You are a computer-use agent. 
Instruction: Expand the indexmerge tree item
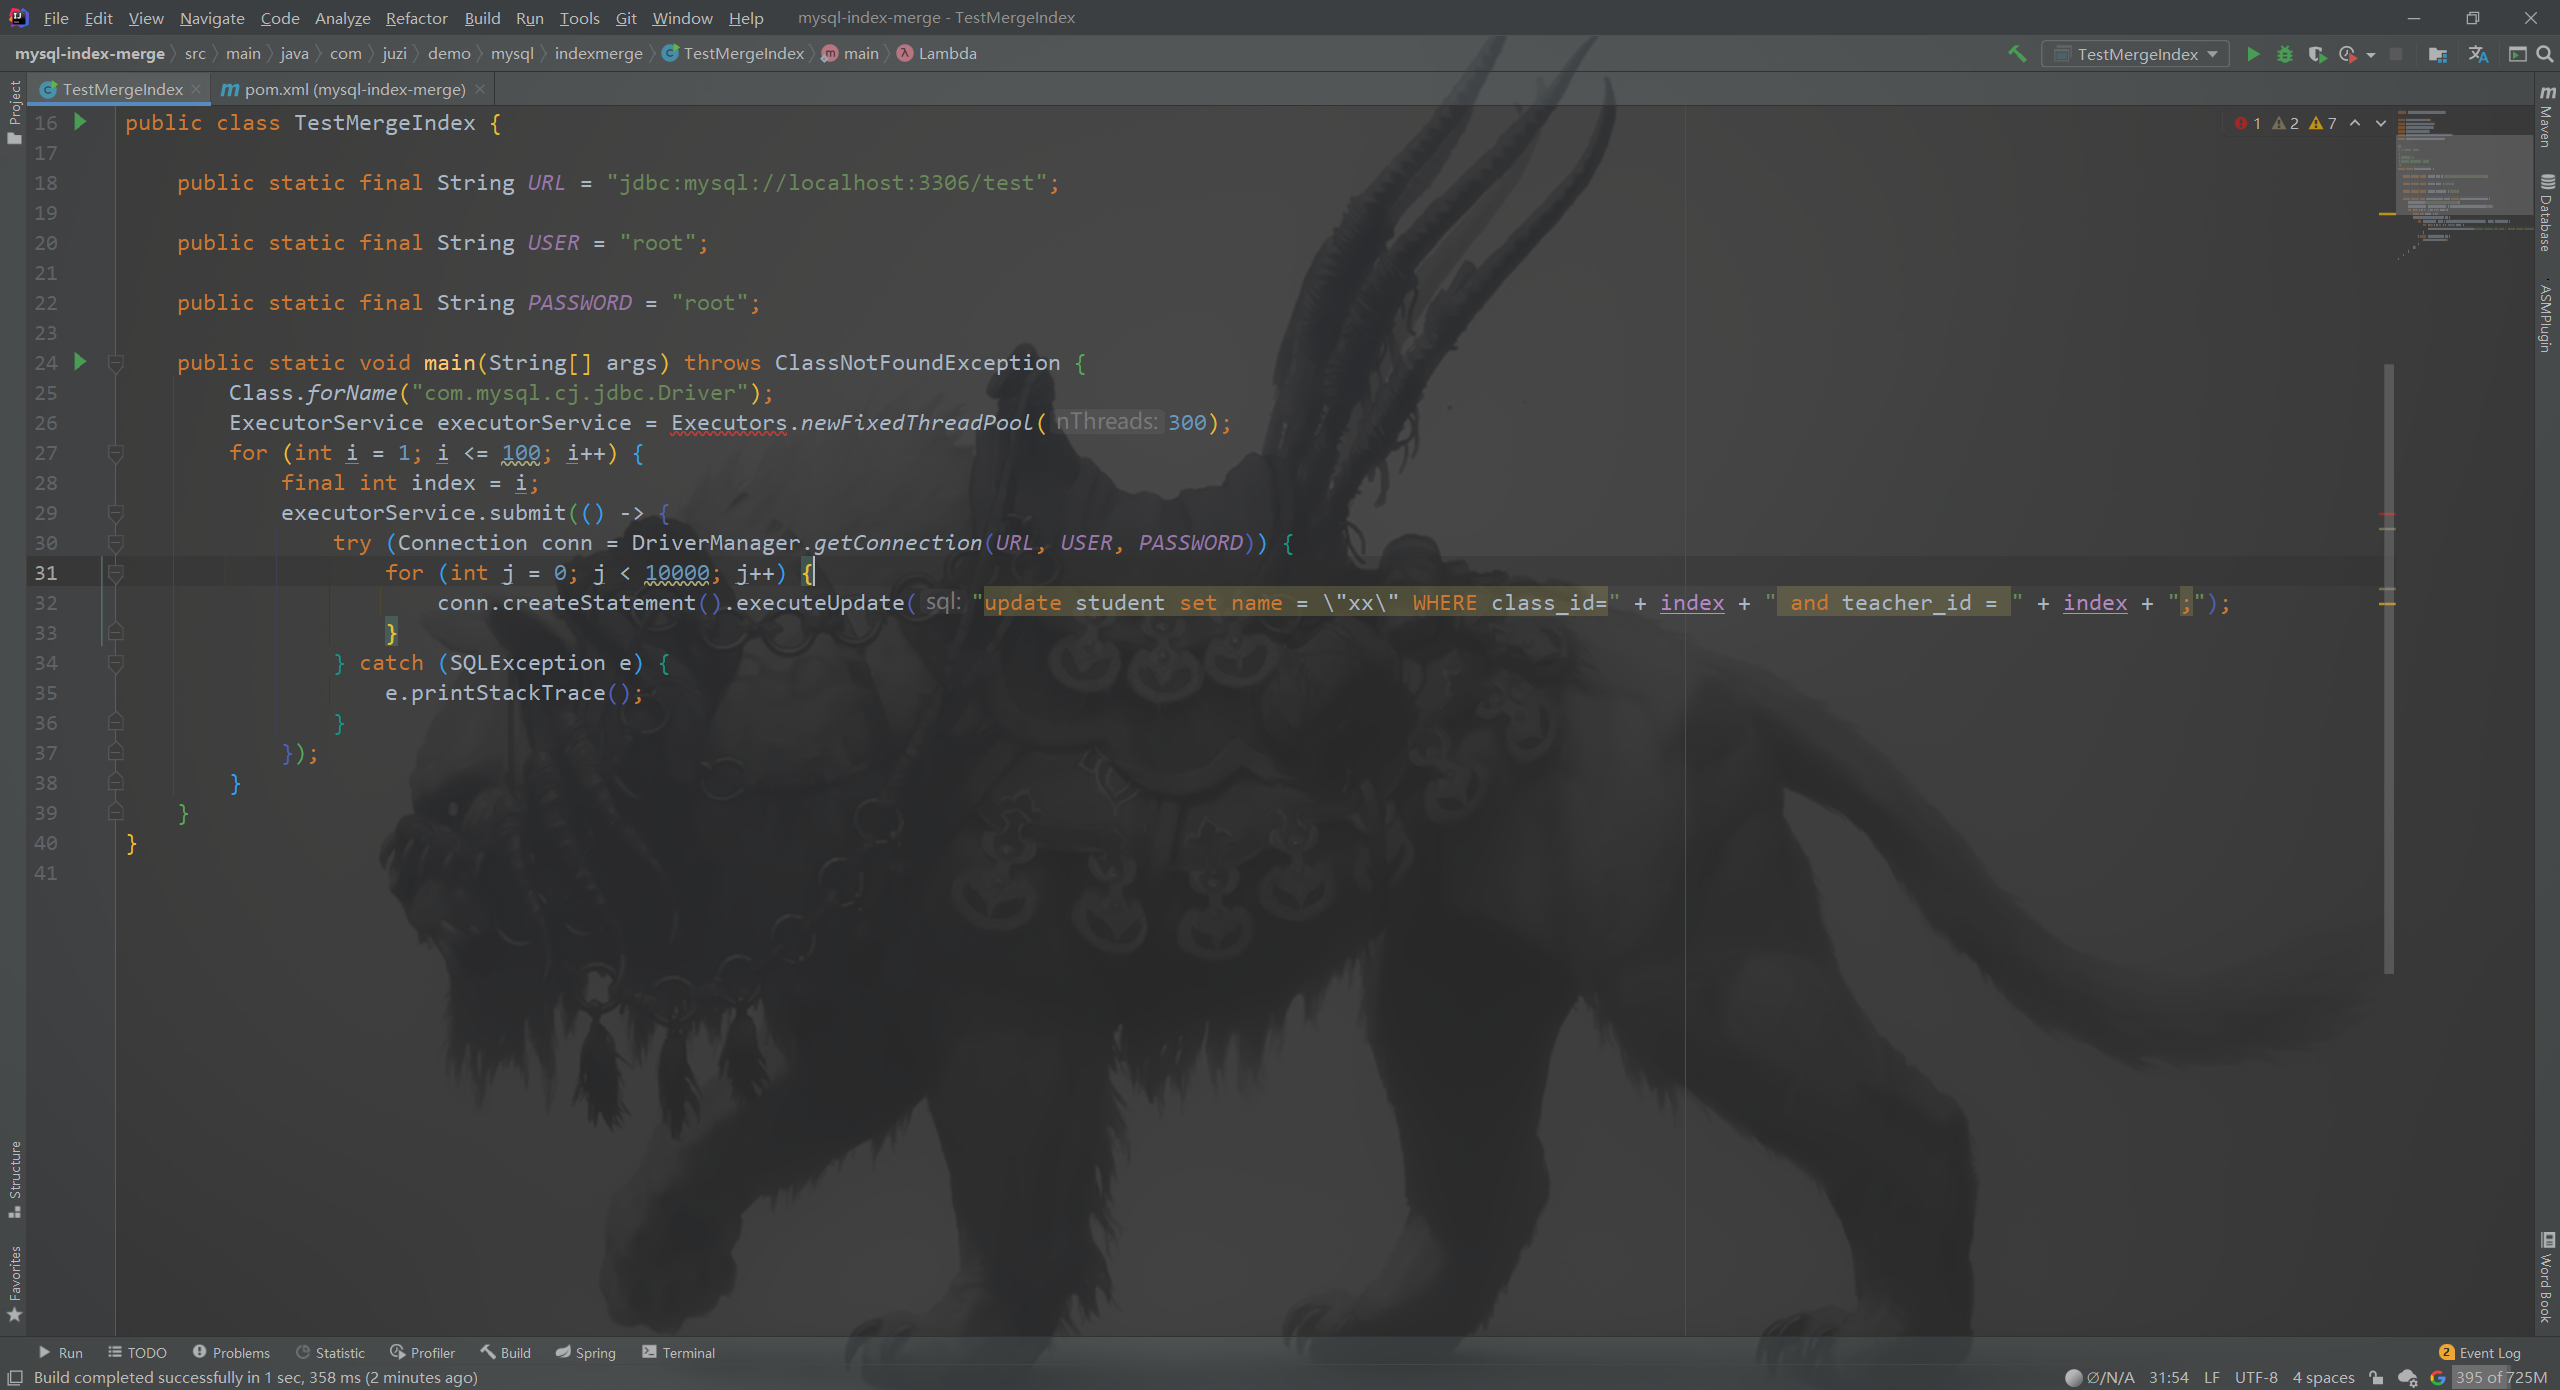point(599,53)
